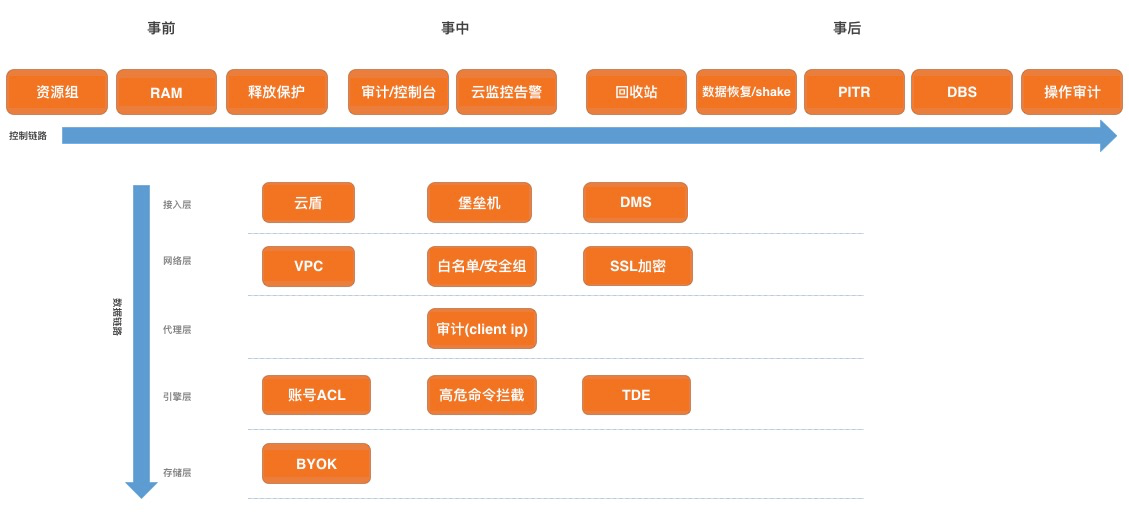Click the 白名单/安全组 box
This screenshot has width=1129, height=514.
pyautogui.click(x=481, y=266)
